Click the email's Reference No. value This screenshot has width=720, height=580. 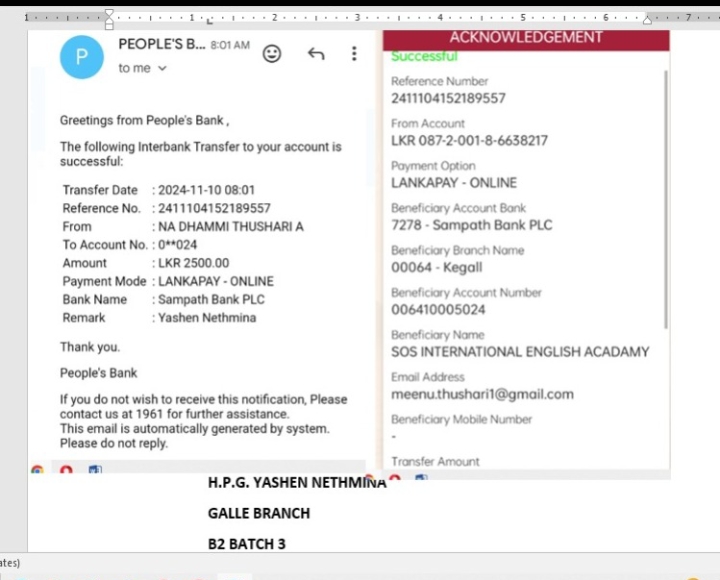click(214, 208)
